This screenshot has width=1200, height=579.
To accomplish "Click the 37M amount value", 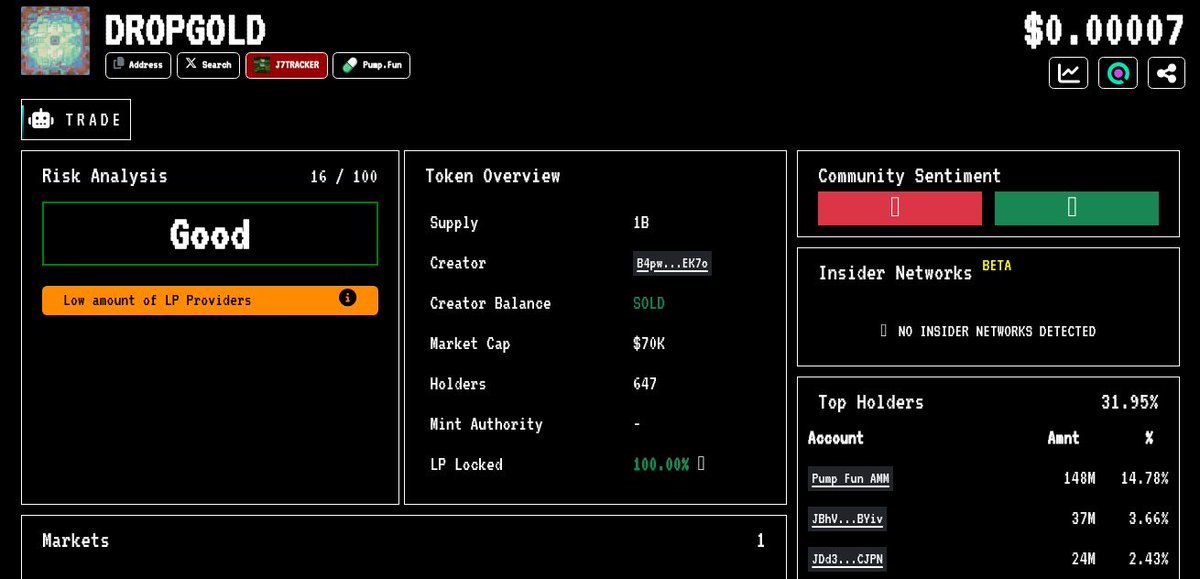I will 1083,519.
